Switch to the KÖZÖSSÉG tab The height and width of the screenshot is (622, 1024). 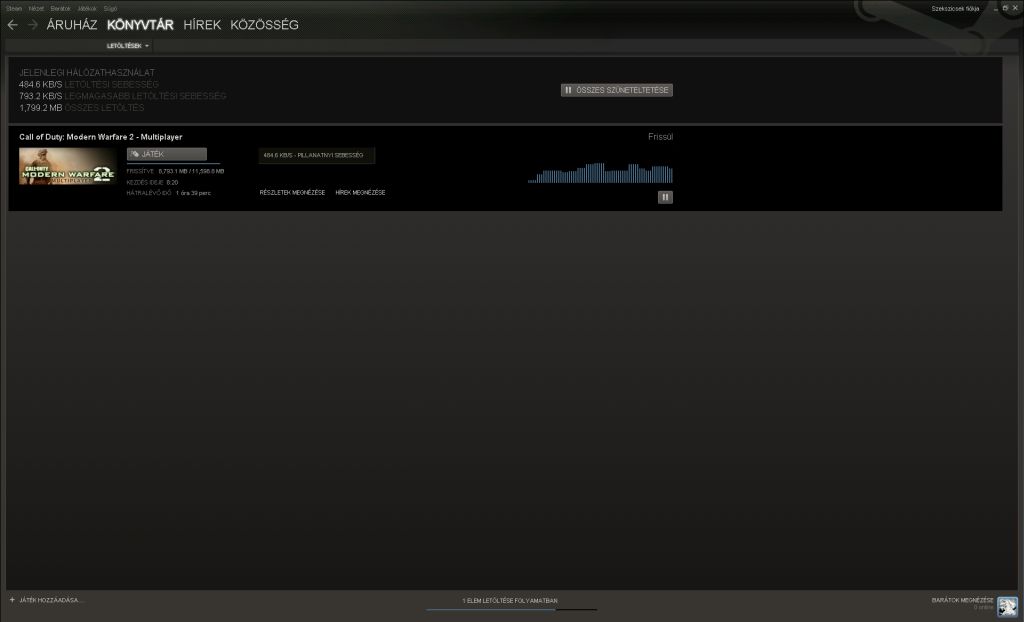(264, 25)
